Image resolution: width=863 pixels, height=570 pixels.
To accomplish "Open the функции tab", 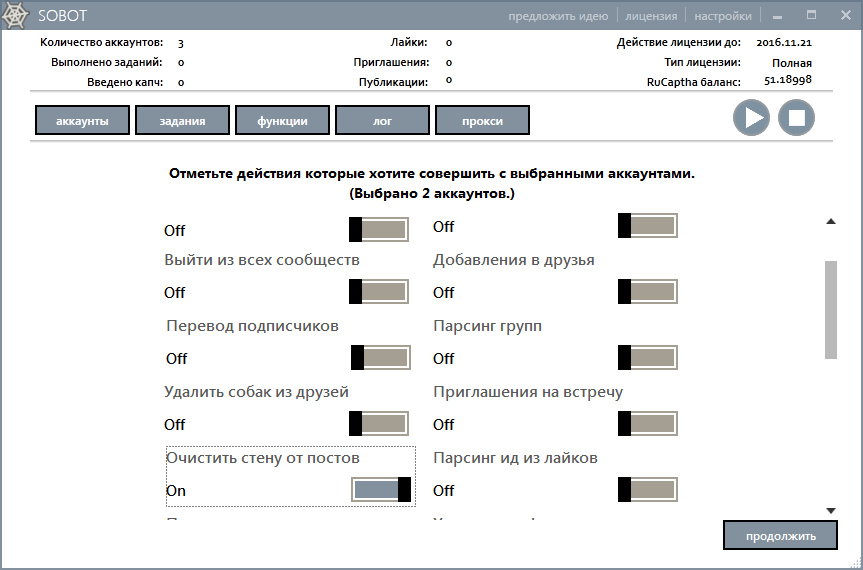I will tap(282, 121).
